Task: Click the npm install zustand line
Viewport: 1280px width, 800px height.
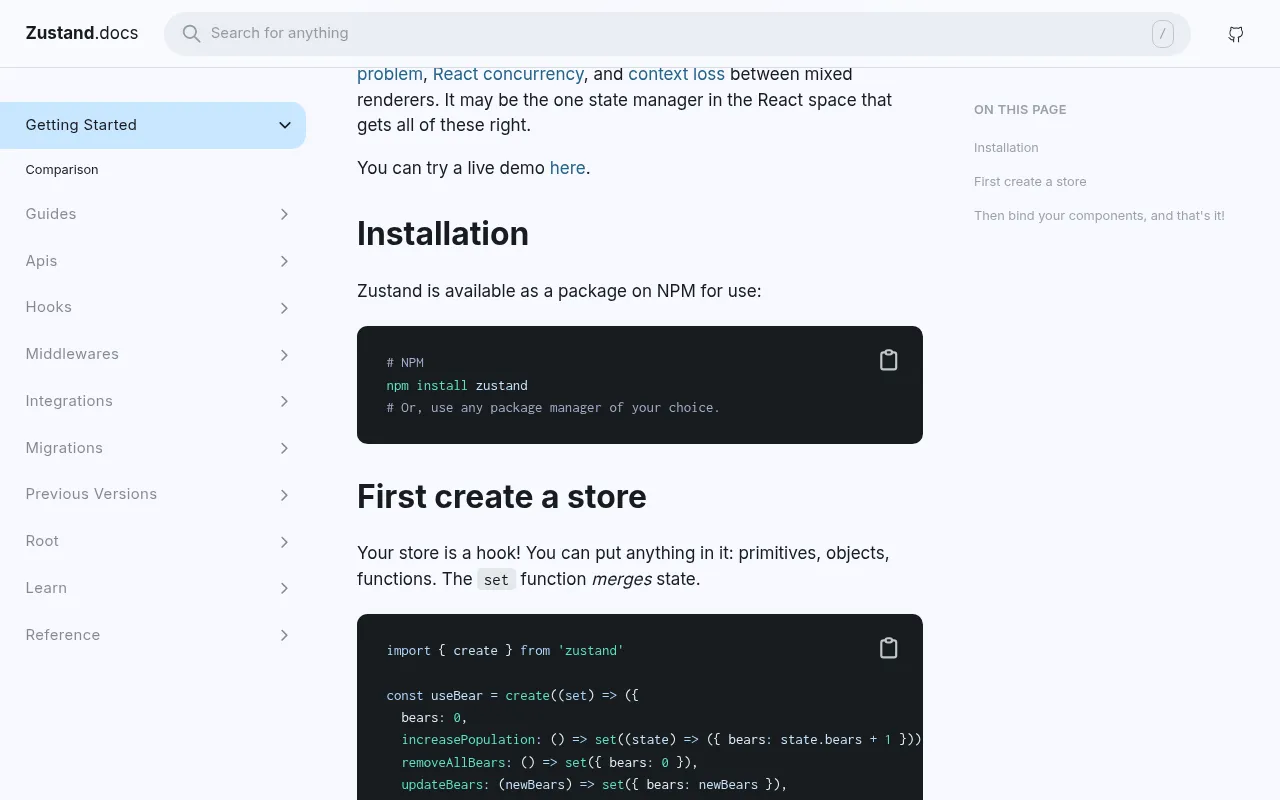Action: [x=457, y=385]
